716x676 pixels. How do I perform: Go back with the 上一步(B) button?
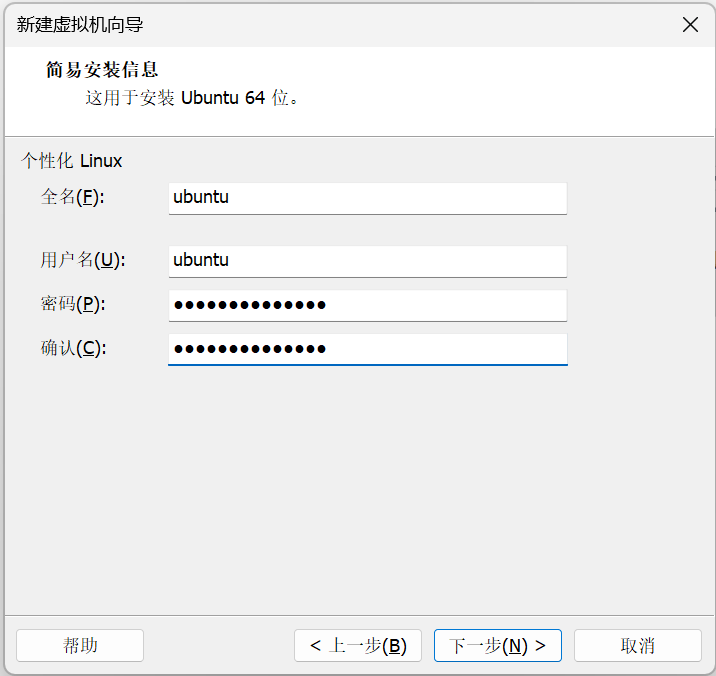coord(358,645)
